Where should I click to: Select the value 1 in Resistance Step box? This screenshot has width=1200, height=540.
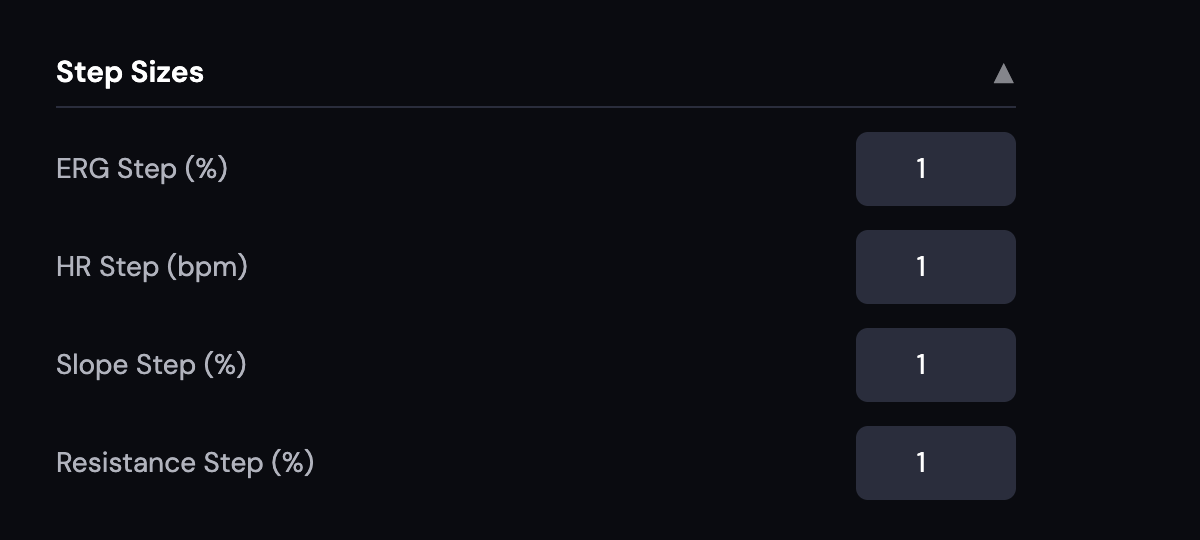[x=921, y=463]
